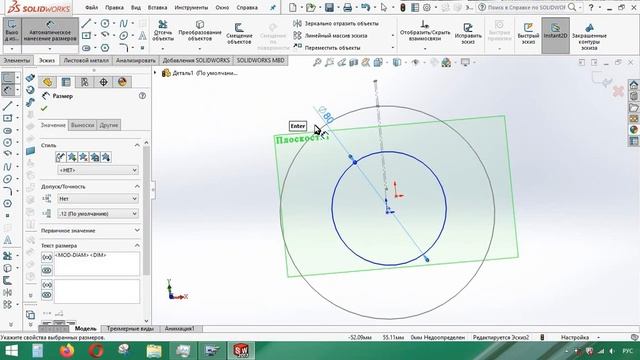This screenshot has height=360, width=640.
Task: Confirm dimension with green checkmark
Action: click(44, 109)
